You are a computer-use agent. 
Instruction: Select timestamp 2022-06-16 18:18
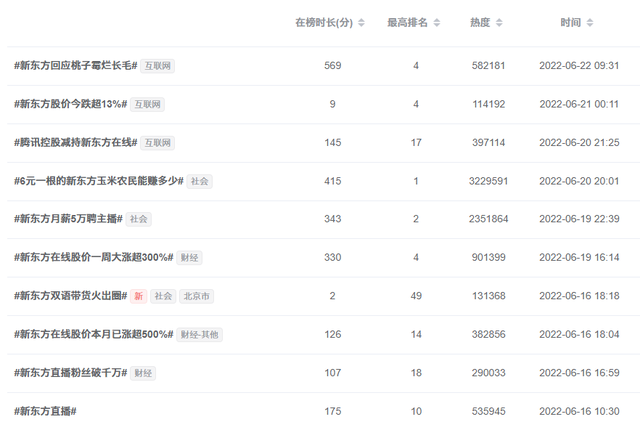tap(579, 296)
